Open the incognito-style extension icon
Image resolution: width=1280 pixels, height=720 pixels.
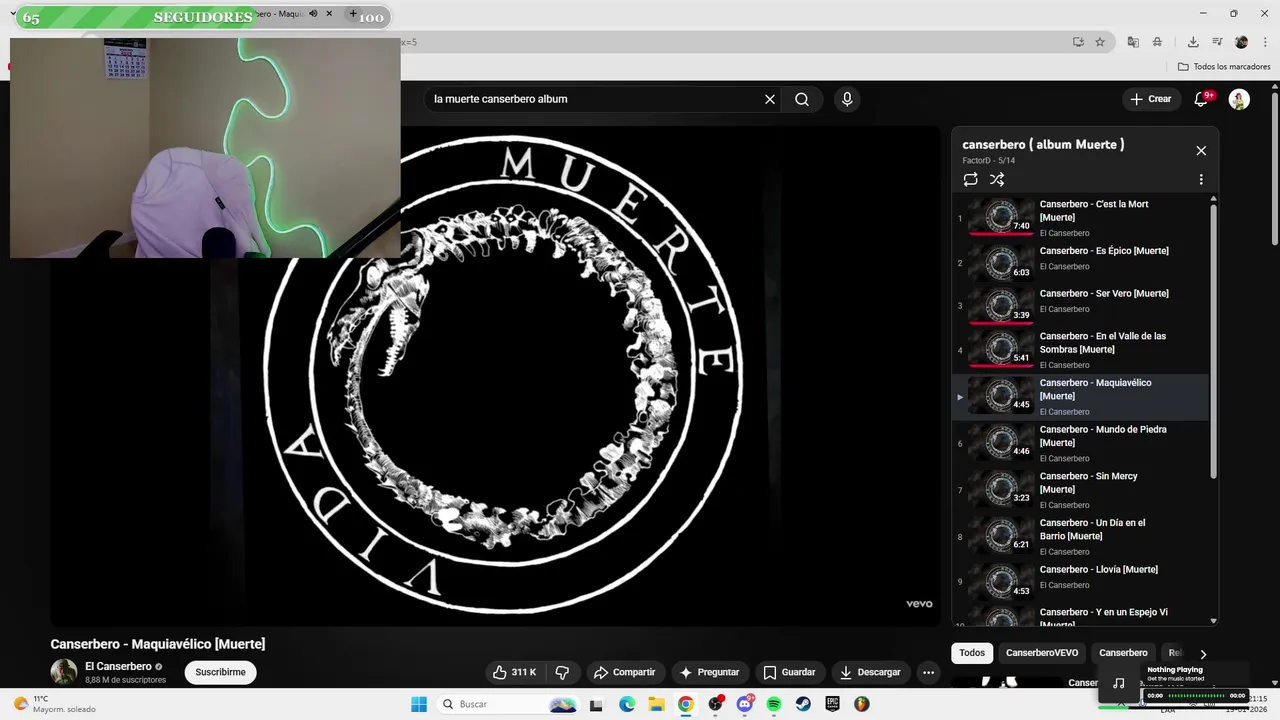1157,42
